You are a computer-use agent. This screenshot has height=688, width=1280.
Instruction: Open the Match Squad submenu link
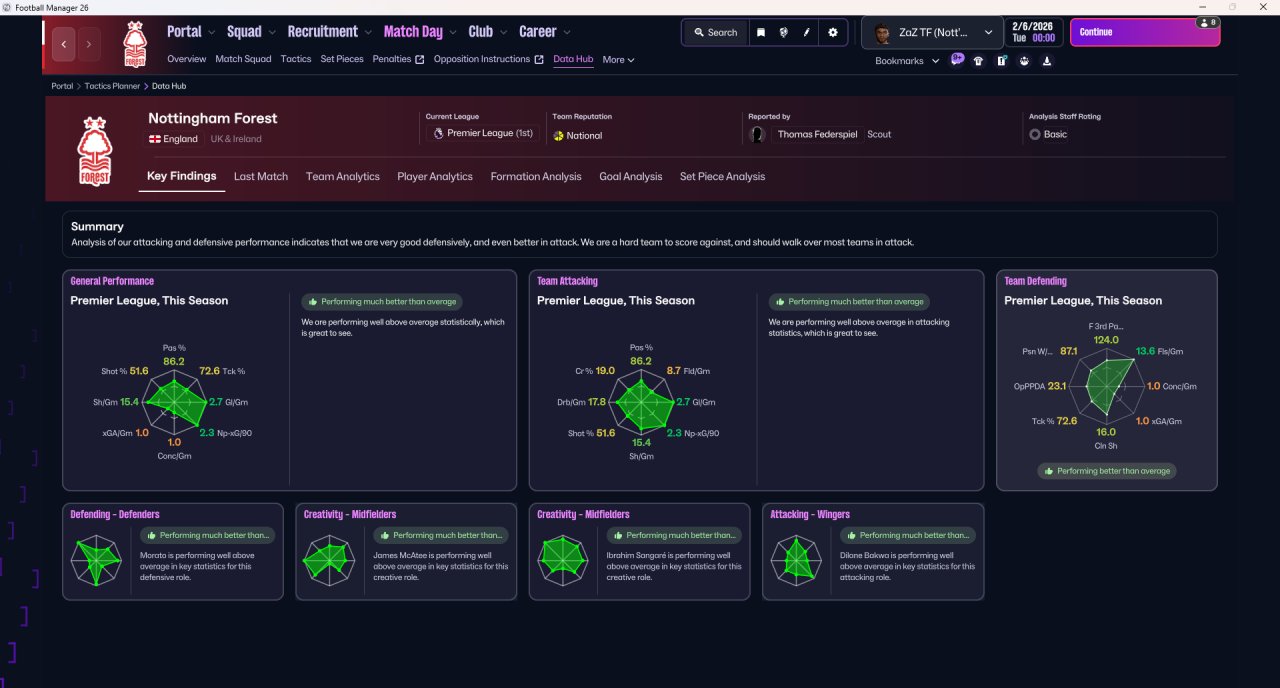243,59
